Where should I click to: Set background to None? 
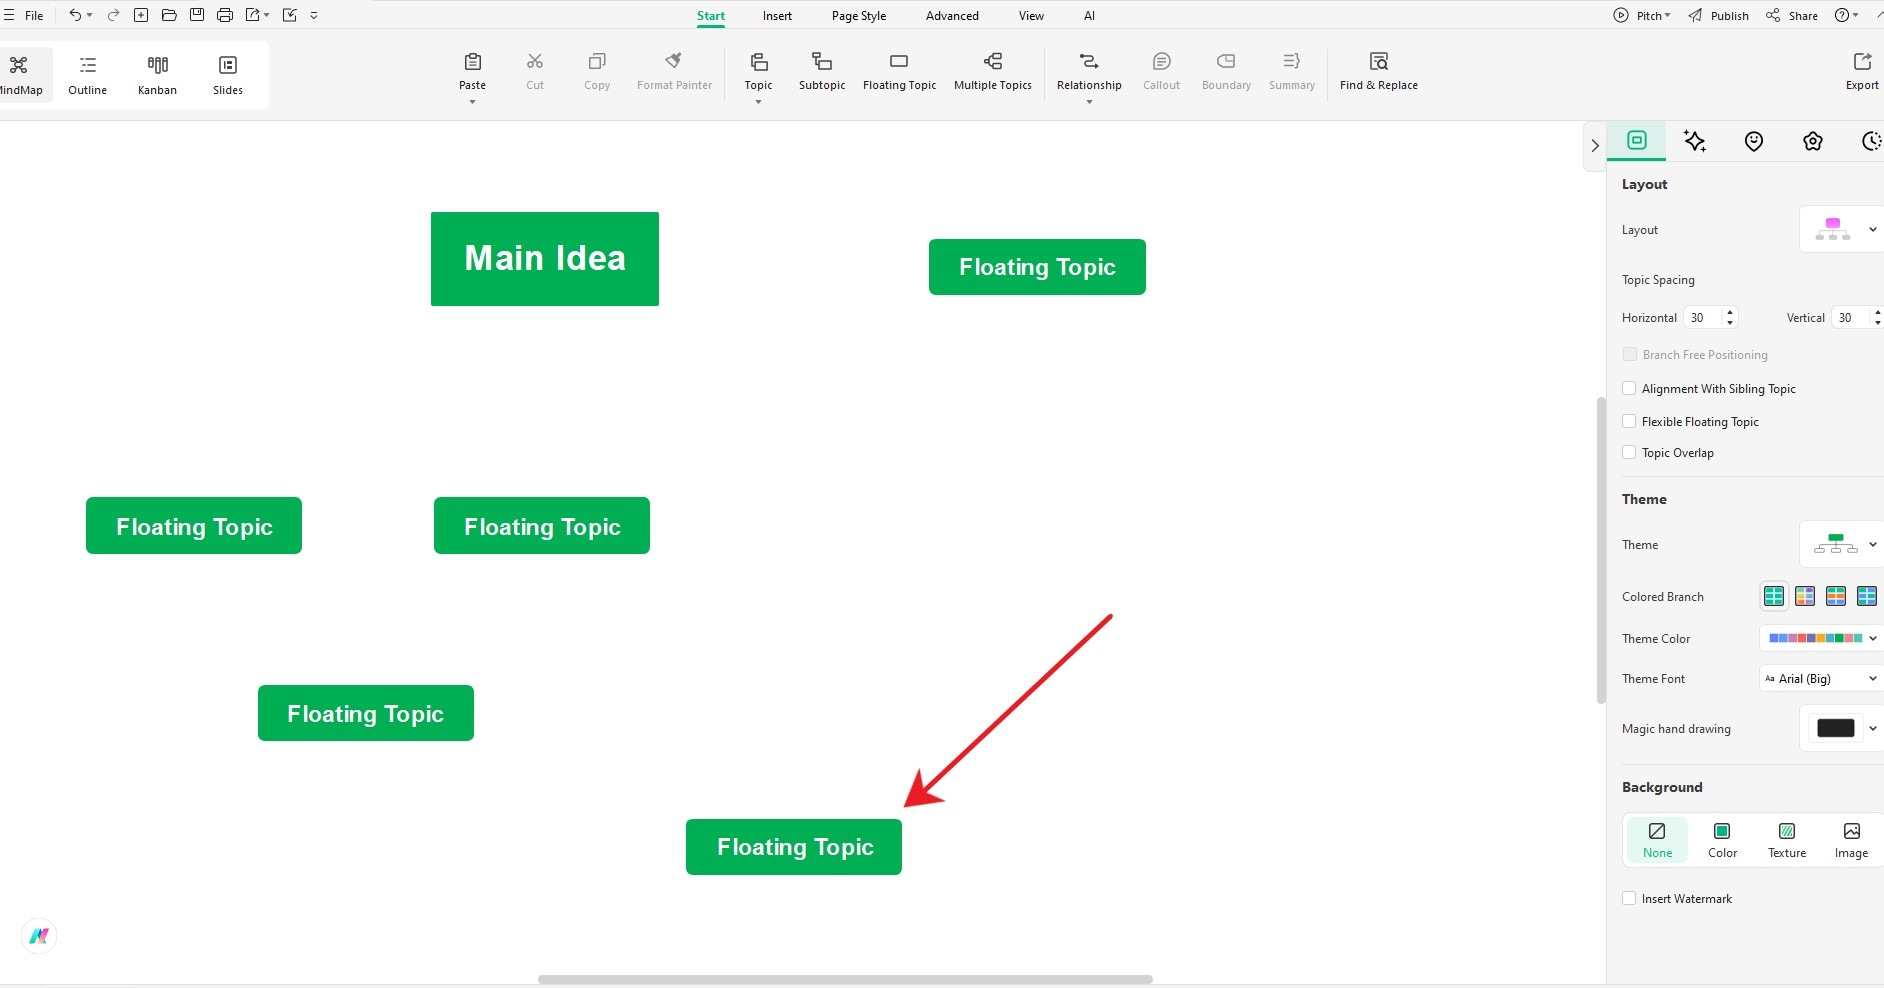(1657, 840)
